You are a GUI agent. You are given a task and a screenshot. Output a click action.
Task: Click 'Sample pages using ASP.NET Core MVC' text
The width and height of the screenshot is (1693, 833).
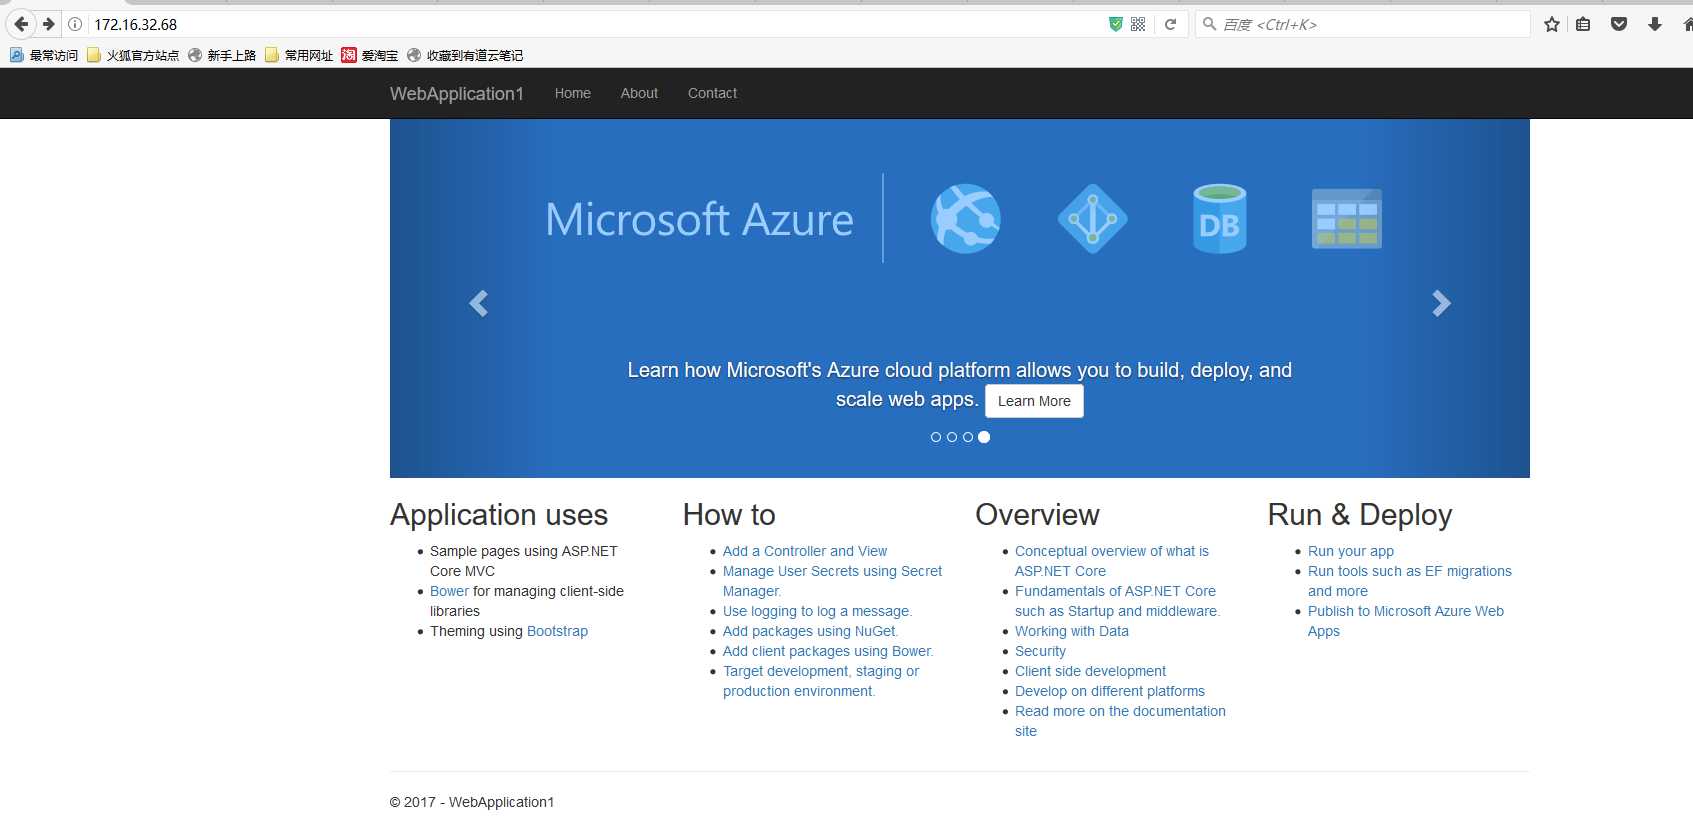coord(524,561)
